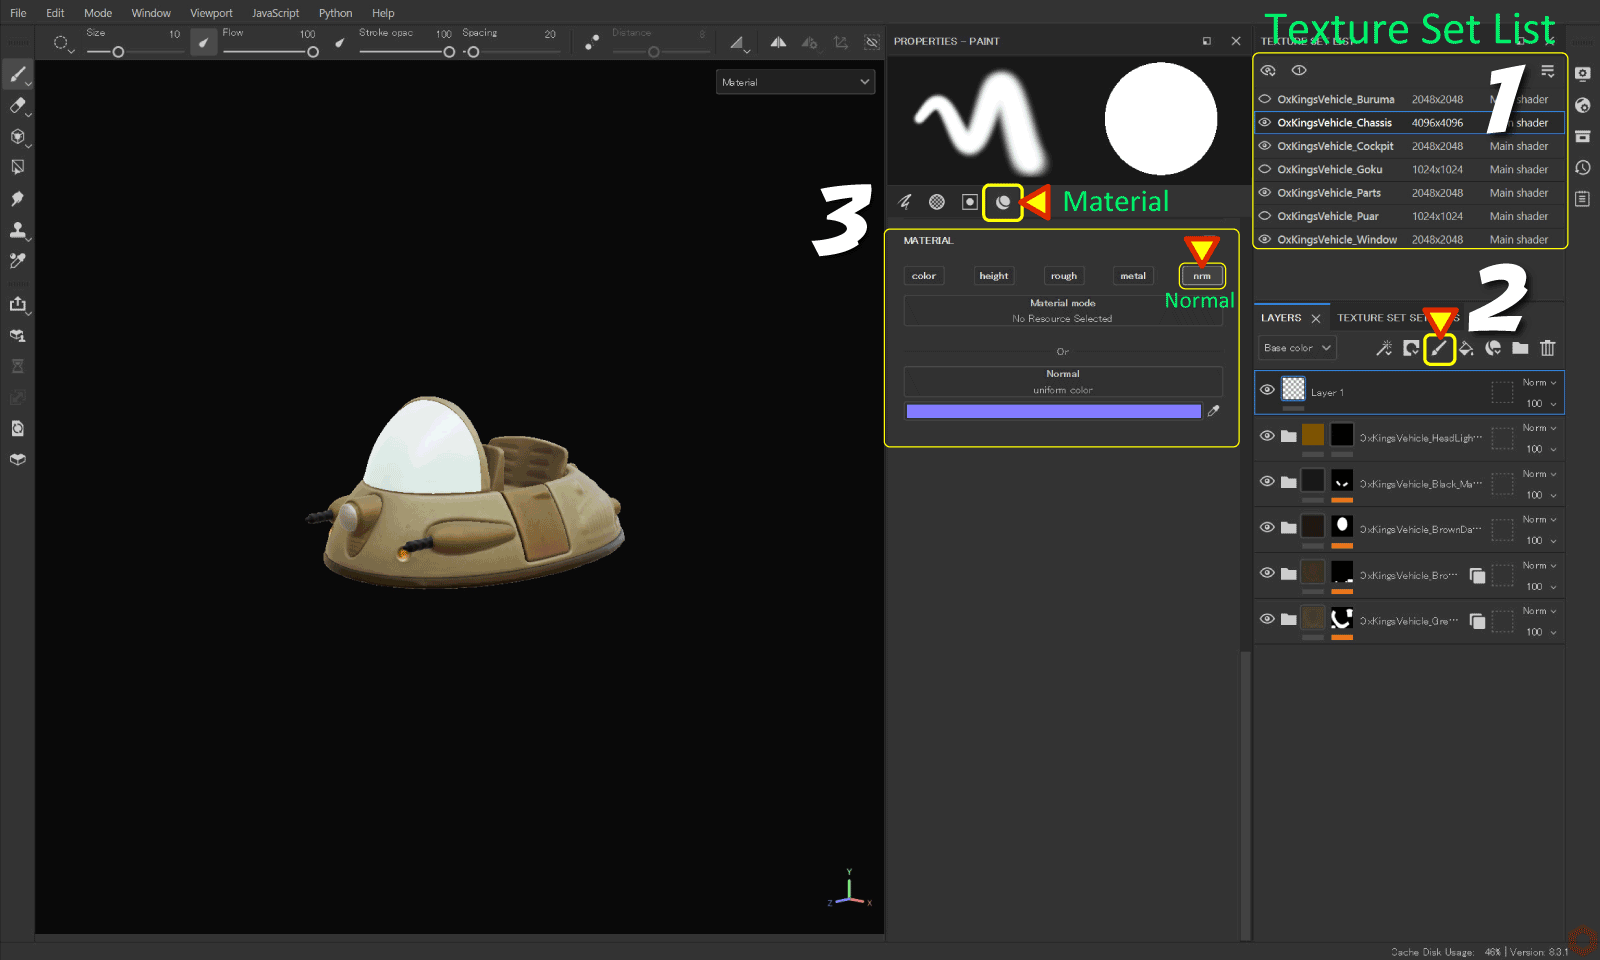Click the rough channel button
The image size is (1600, 960).
[1064, 276]
